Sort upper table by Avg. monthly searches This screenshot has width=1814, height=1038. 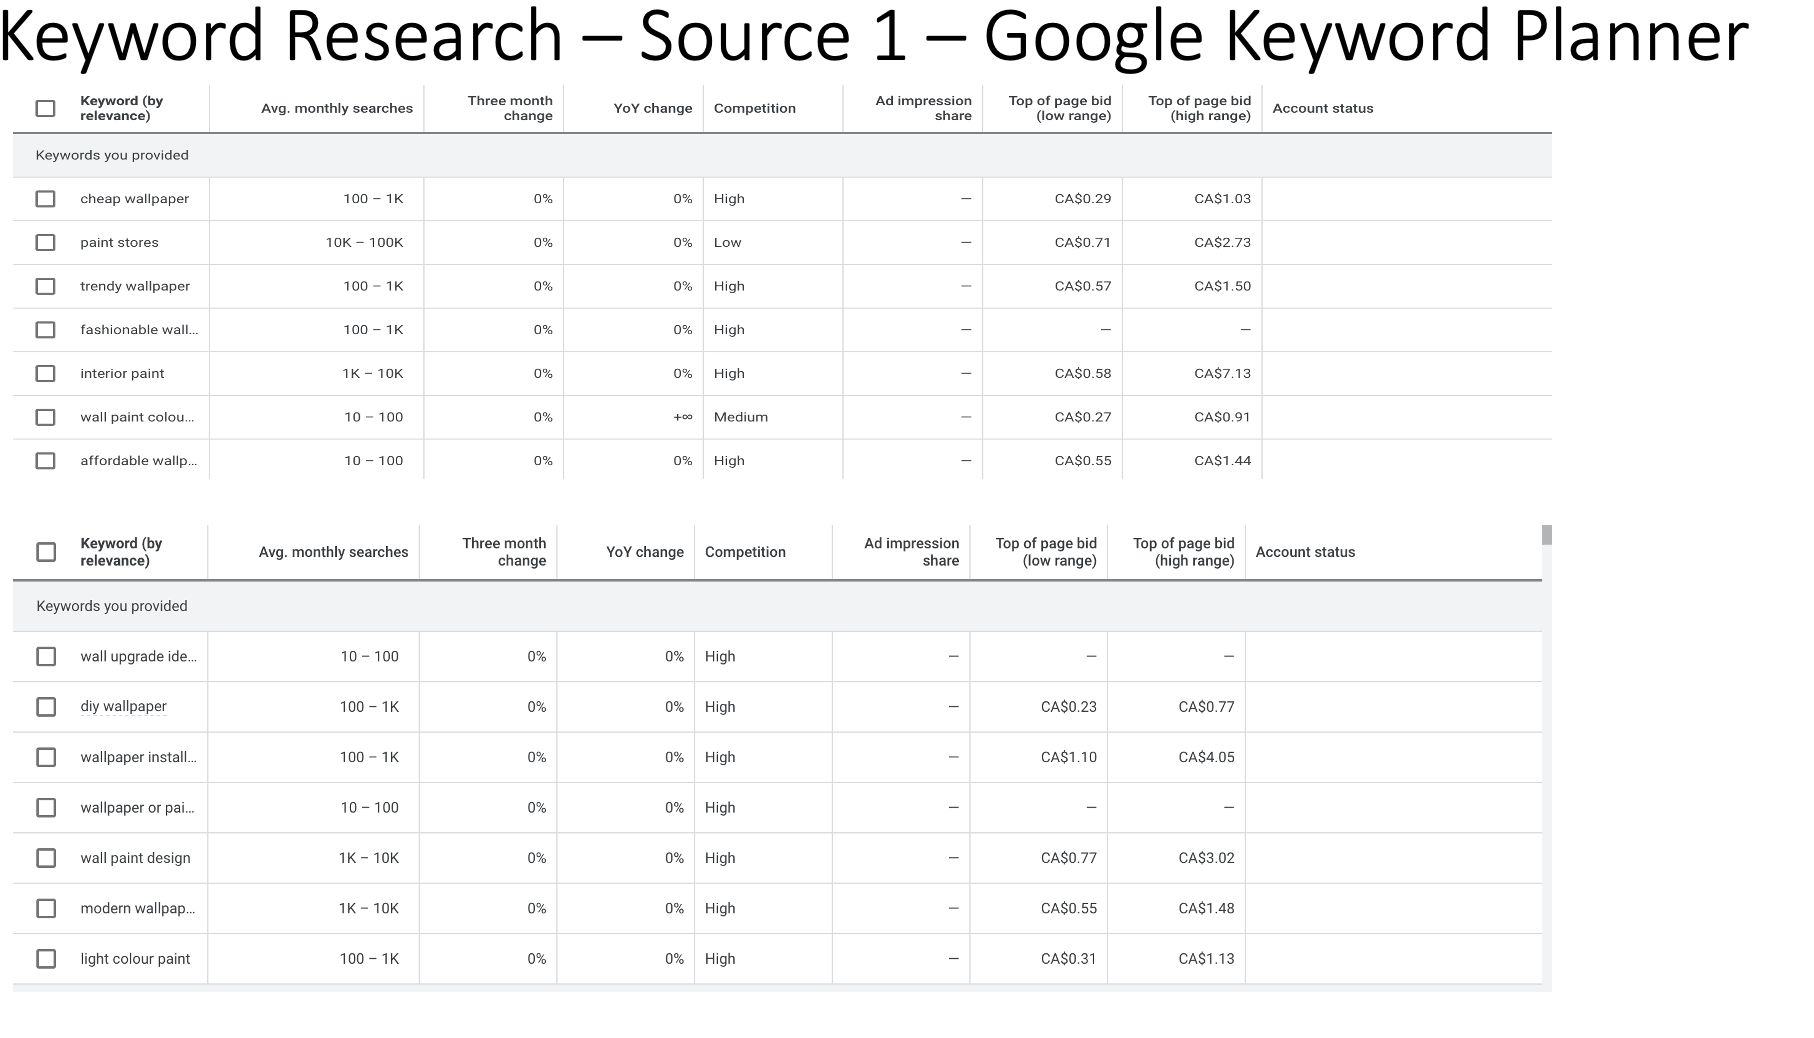coord(337,108)
